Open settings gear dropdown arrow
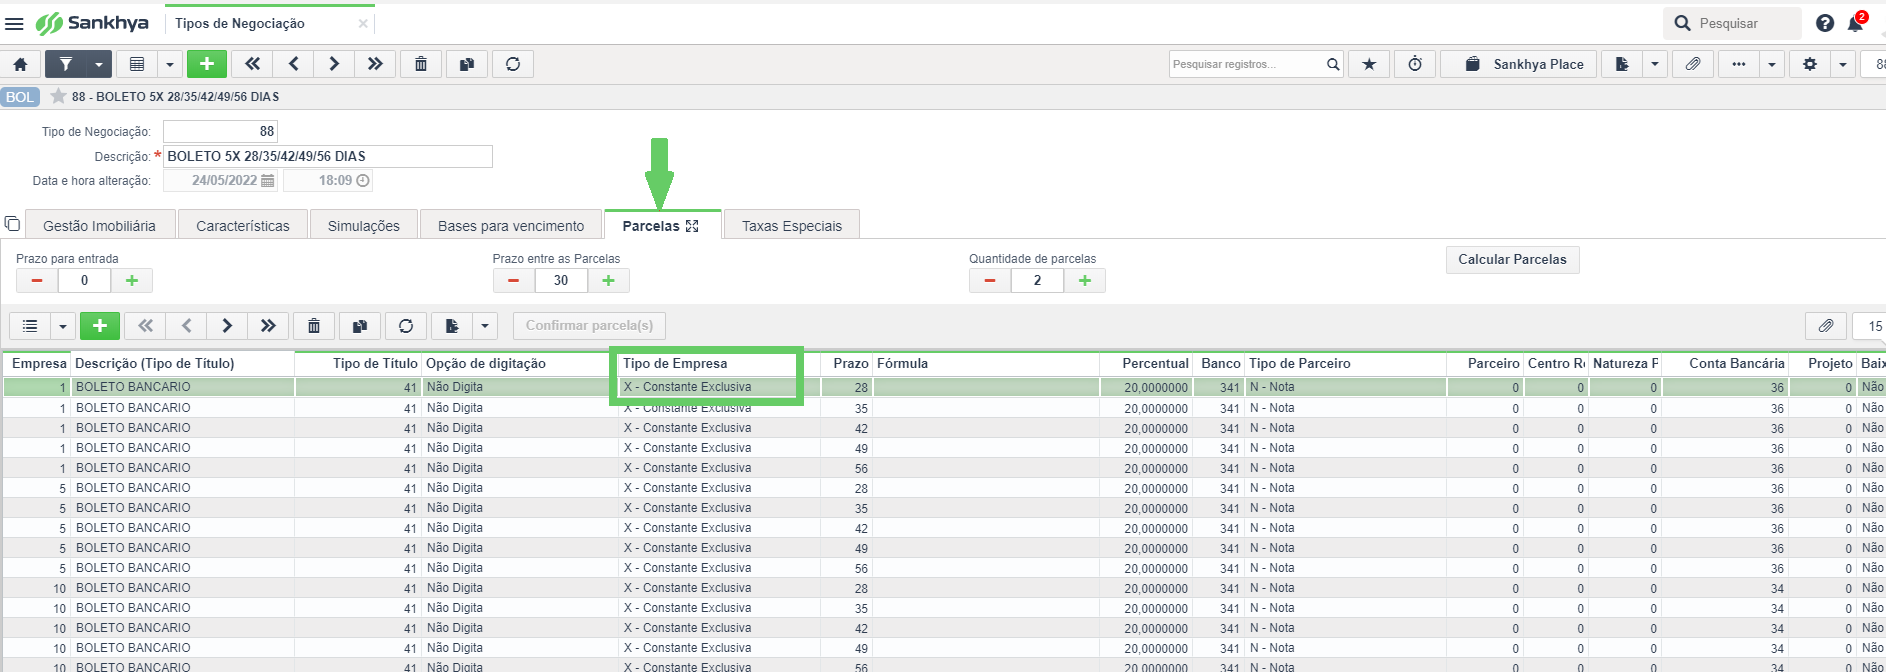The image size is (1886, 672). pyautogui.click(x=1843, y=64)
